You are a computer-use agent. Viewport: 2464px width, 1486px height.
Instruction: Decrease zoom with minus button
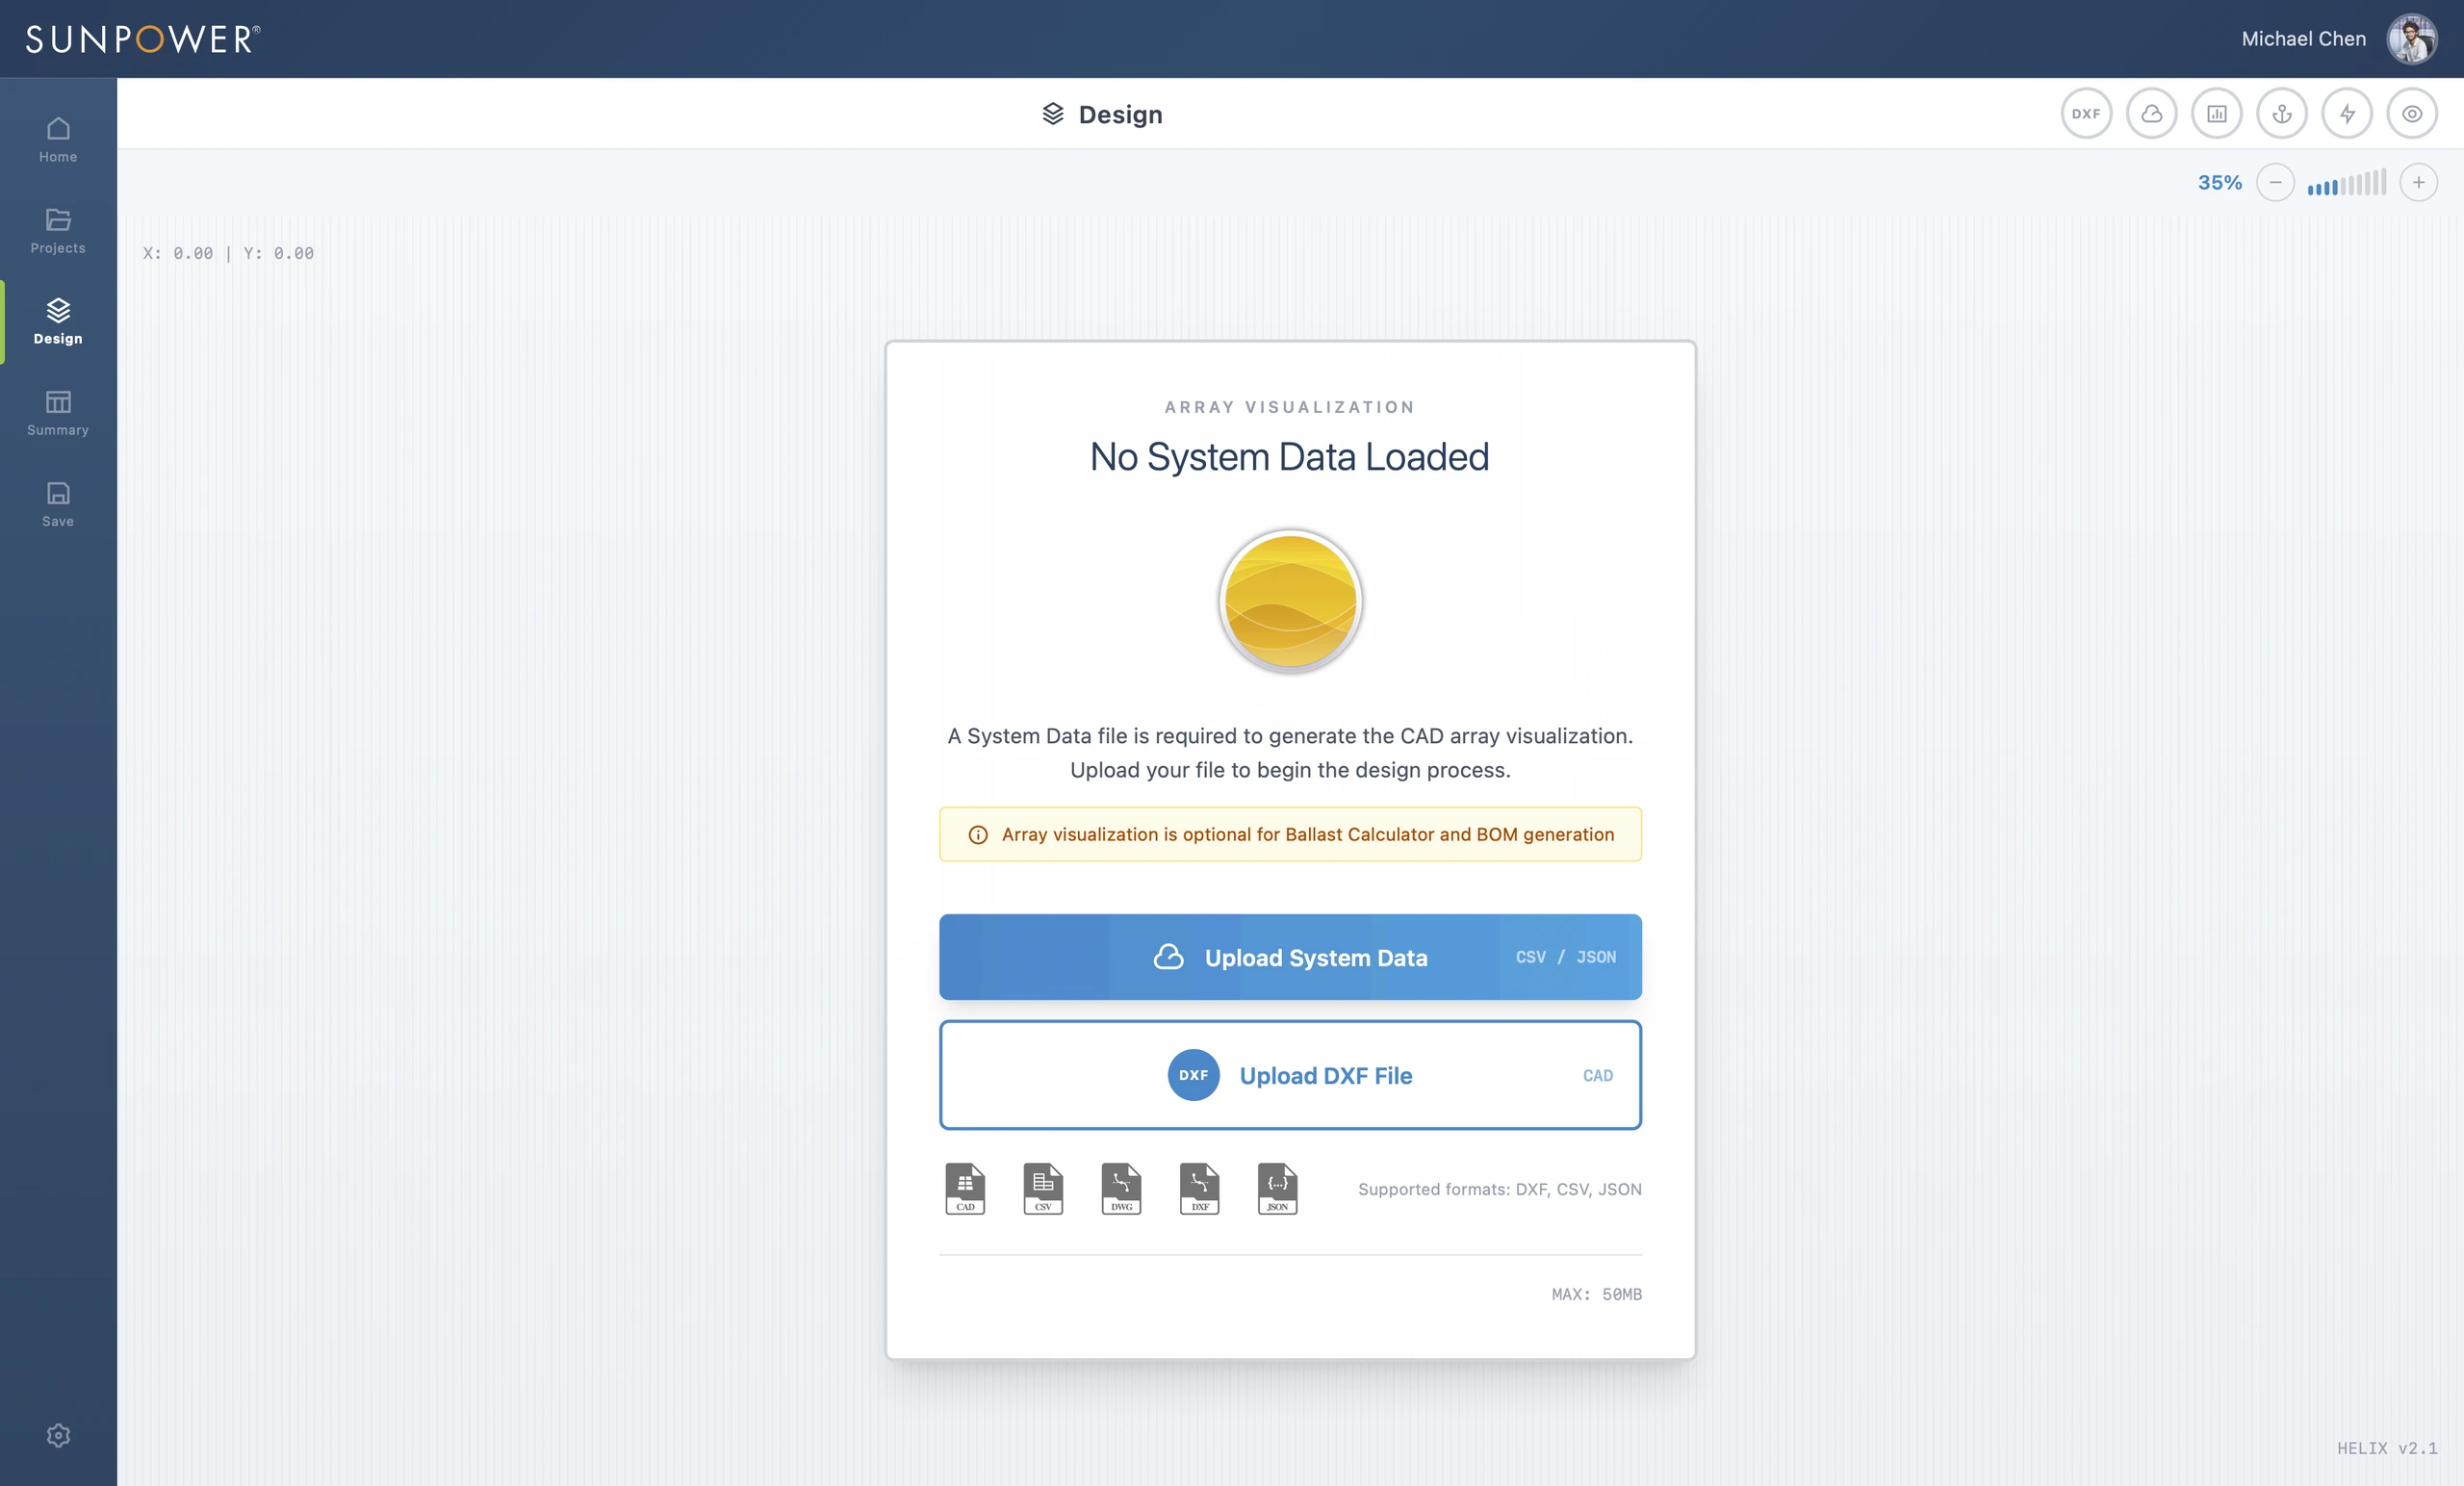2275,182
